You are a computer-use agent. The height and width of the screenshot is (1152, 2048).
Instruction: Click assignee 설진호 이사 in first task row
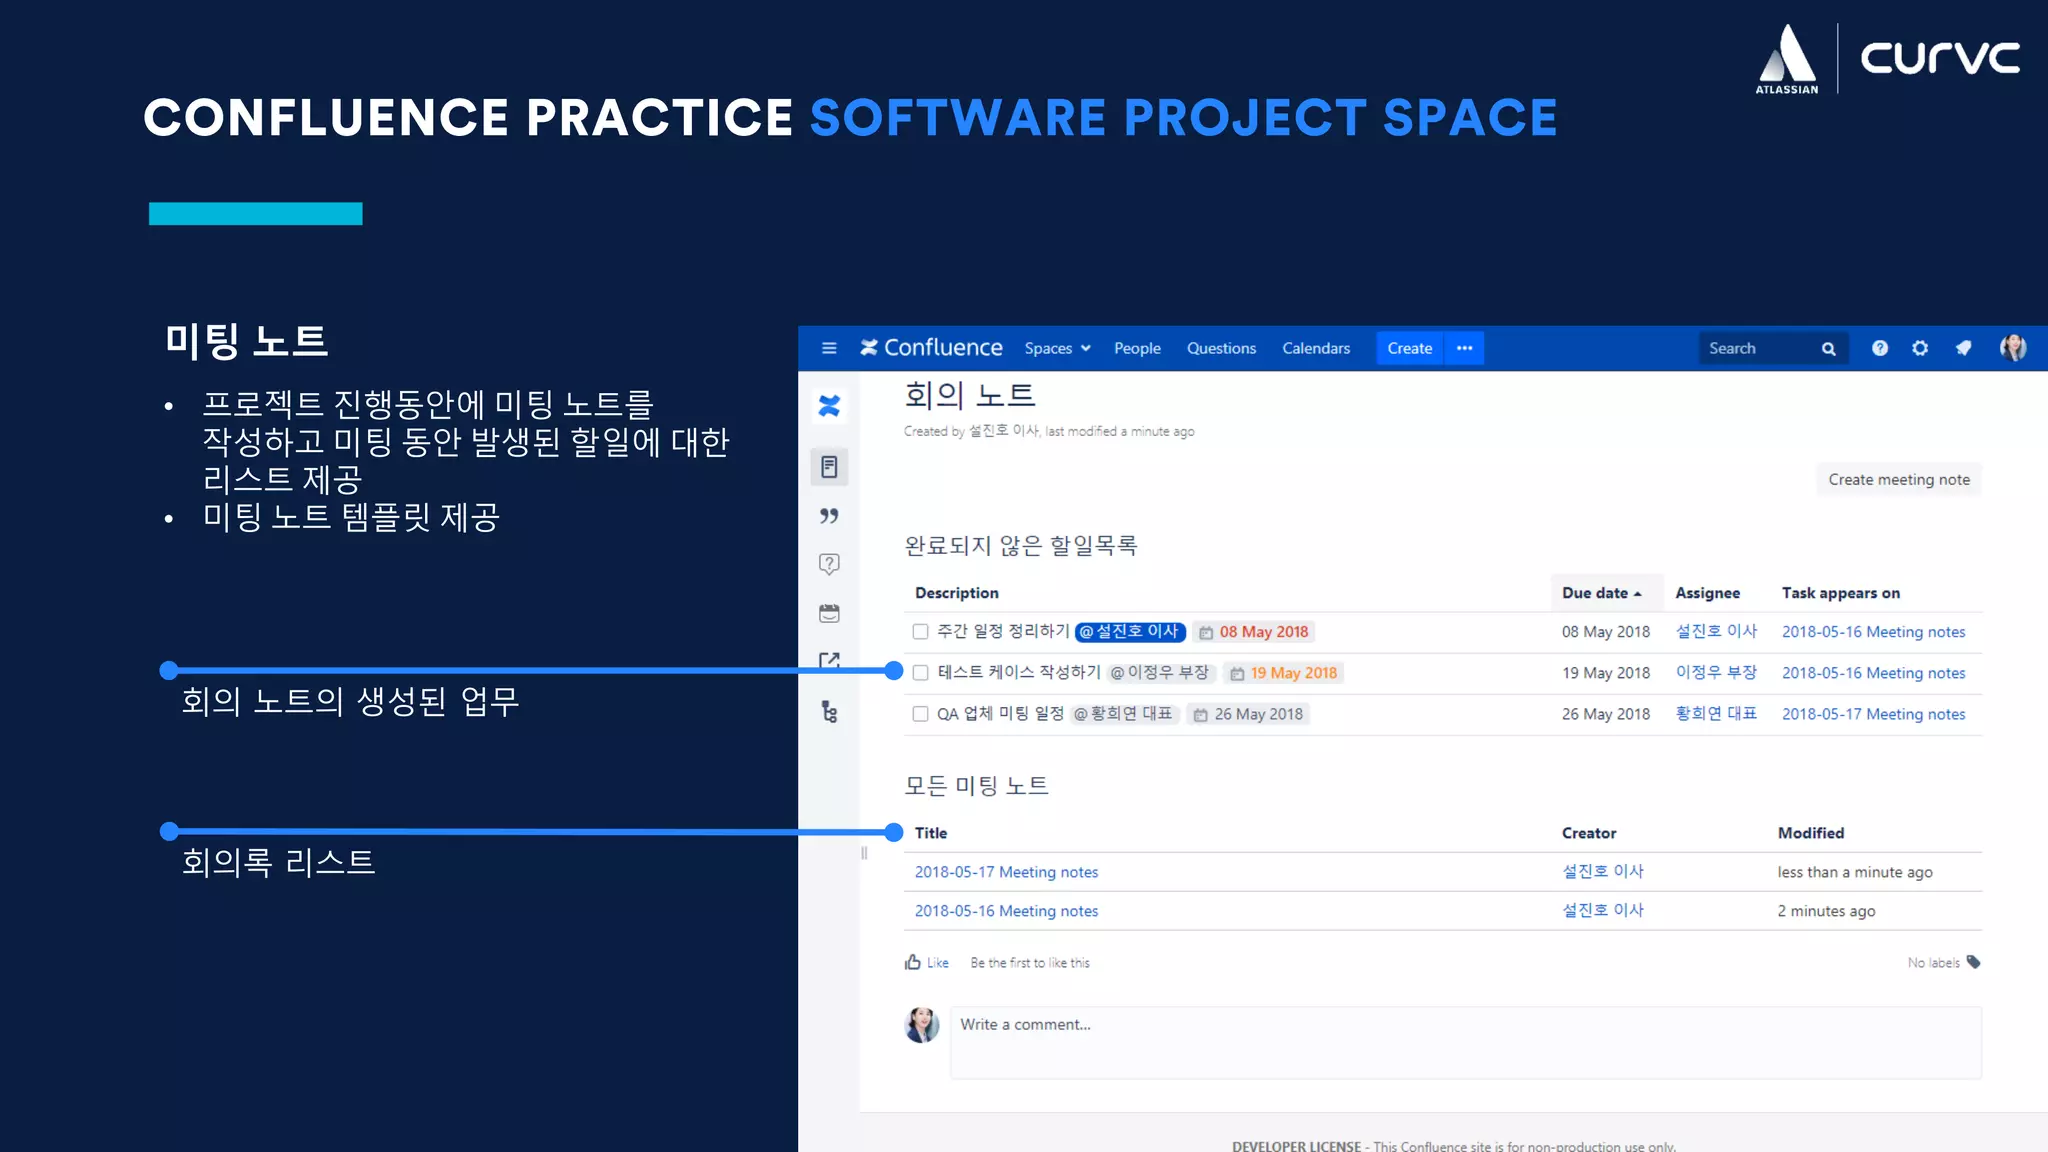(1716, 632)
